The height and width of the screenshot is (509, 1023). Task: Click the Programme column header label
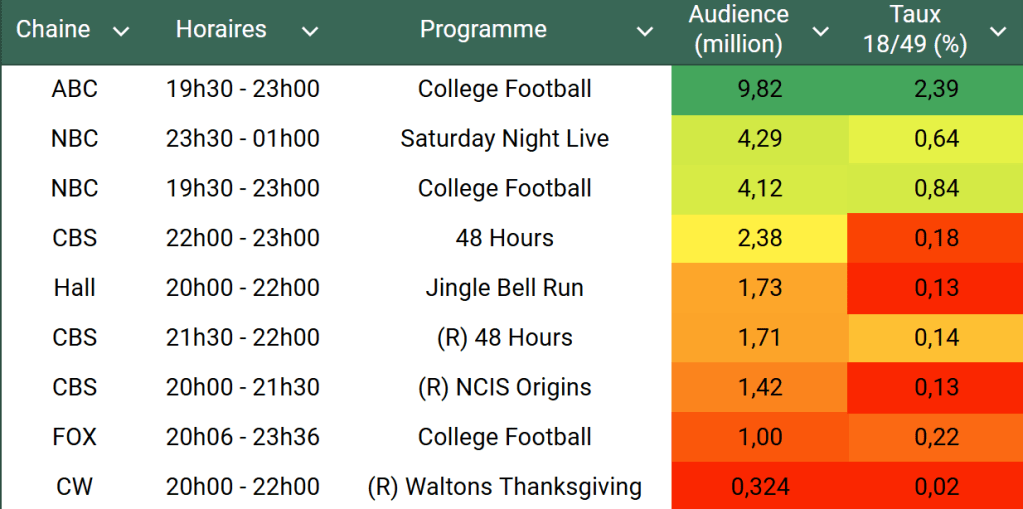point(483,30)
